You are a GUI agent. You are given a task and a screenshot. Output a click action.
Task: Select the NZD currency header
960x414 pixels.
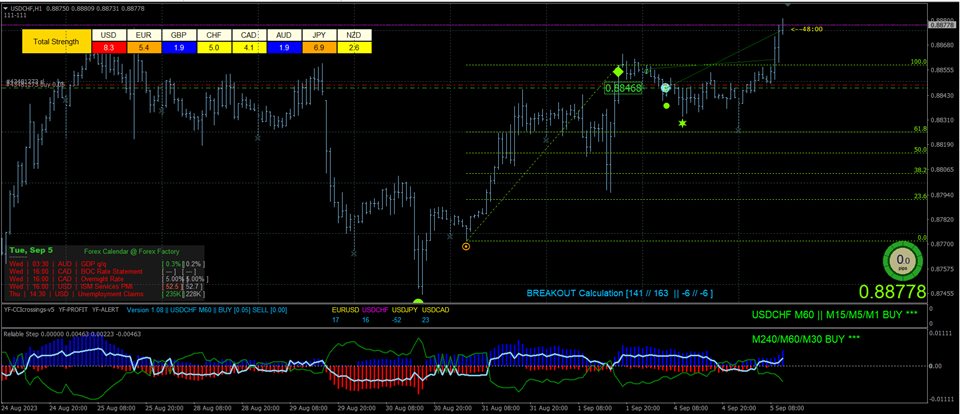pyautogui.click(x=354, y=36)
